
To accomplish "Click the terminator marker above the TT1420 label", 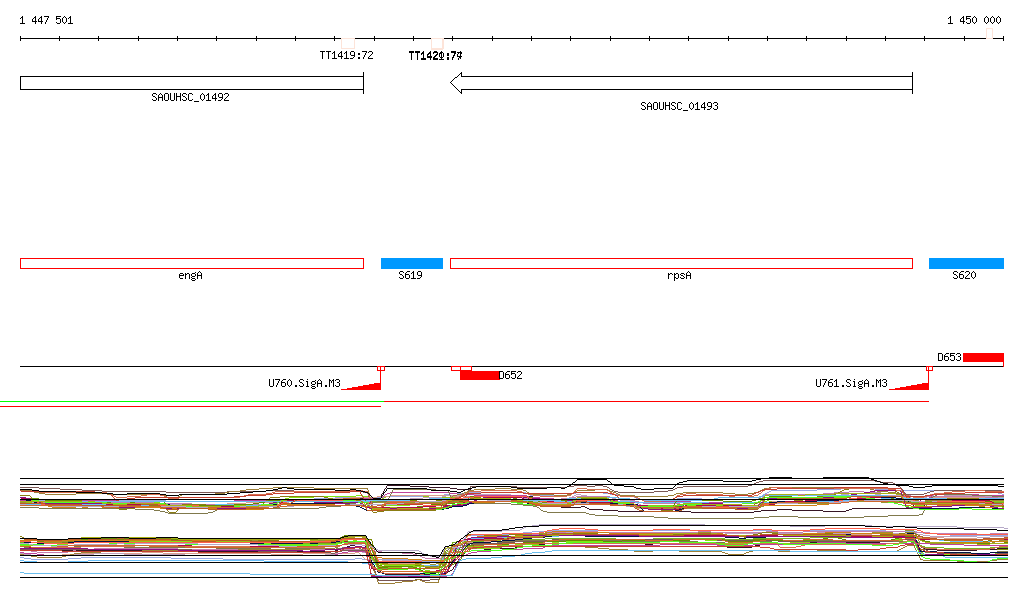I will tap(438, 40).
